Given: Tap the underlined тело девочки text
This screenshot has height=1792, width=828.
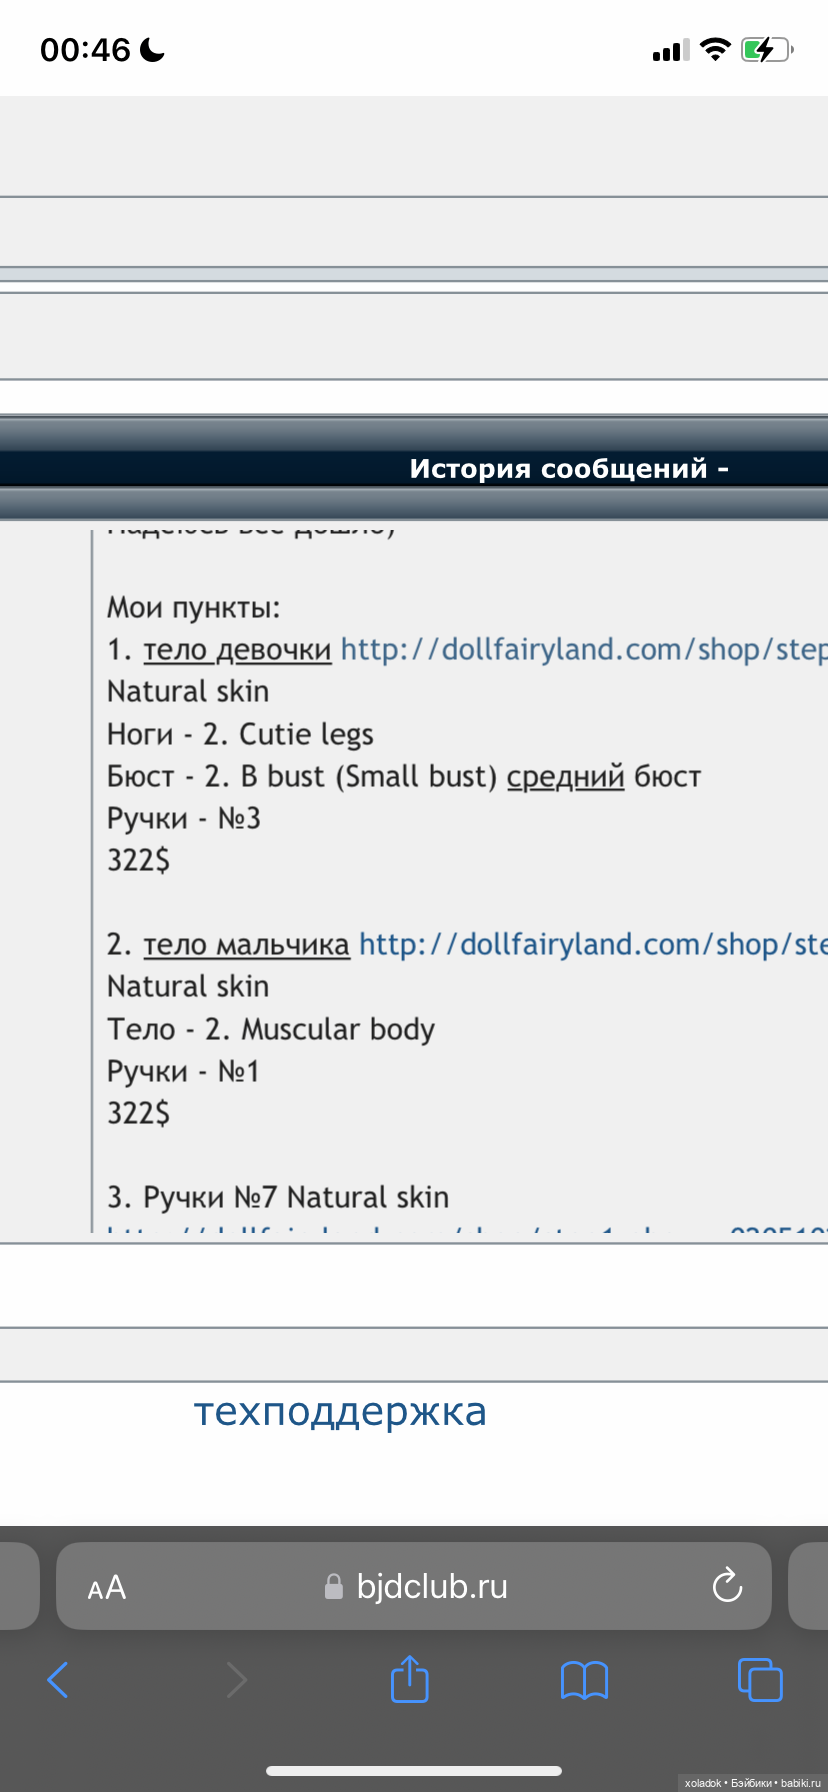Looking at the screenshot, I should [x=237, y=650].
